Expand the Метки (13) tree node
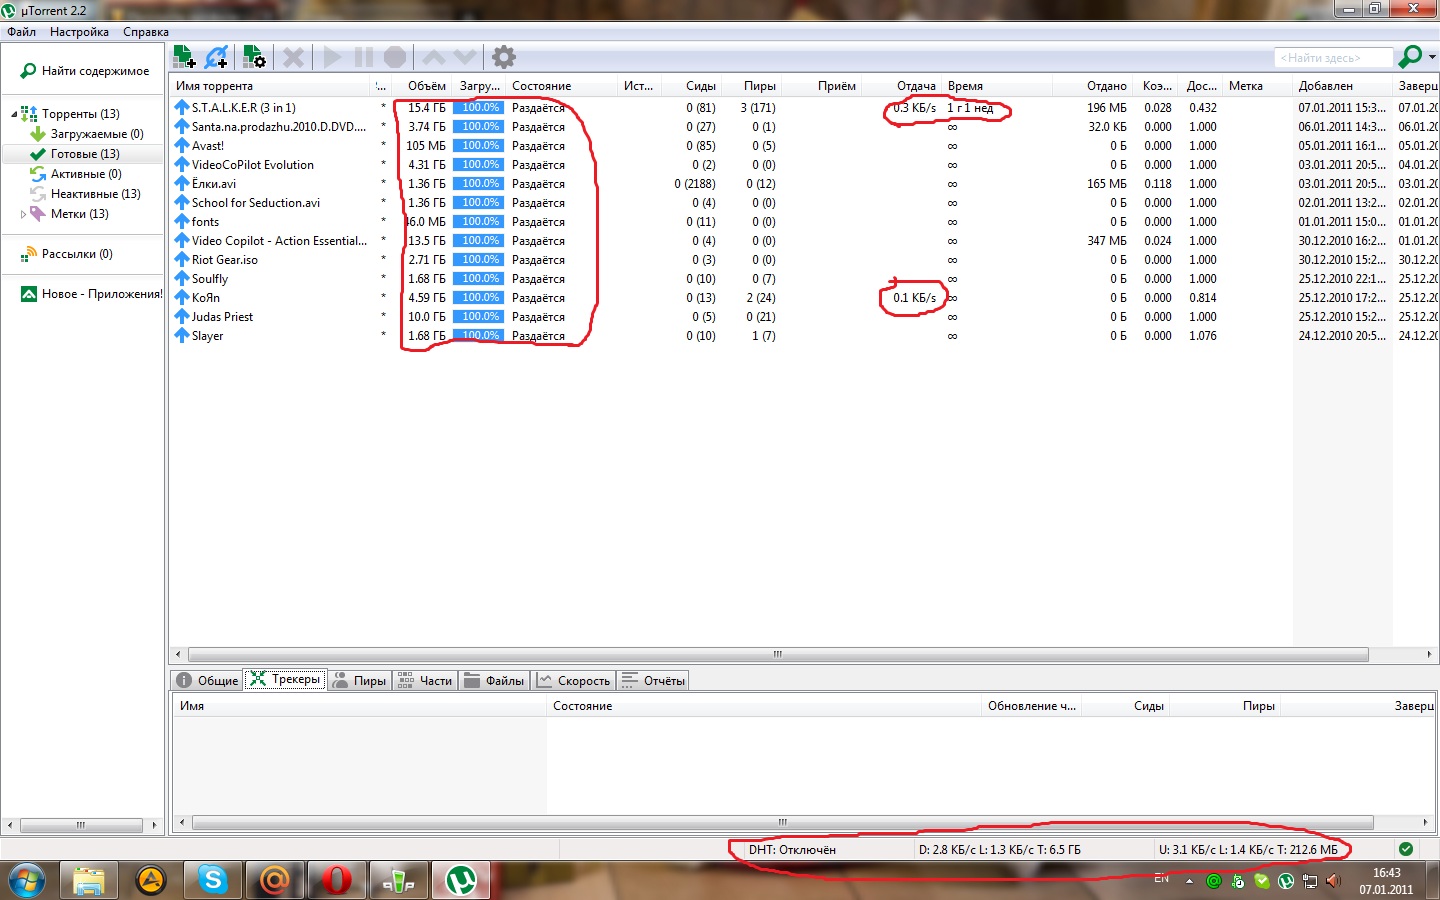Image resolution: width=1440 pixels, height=900 pixels. point(23,214)
